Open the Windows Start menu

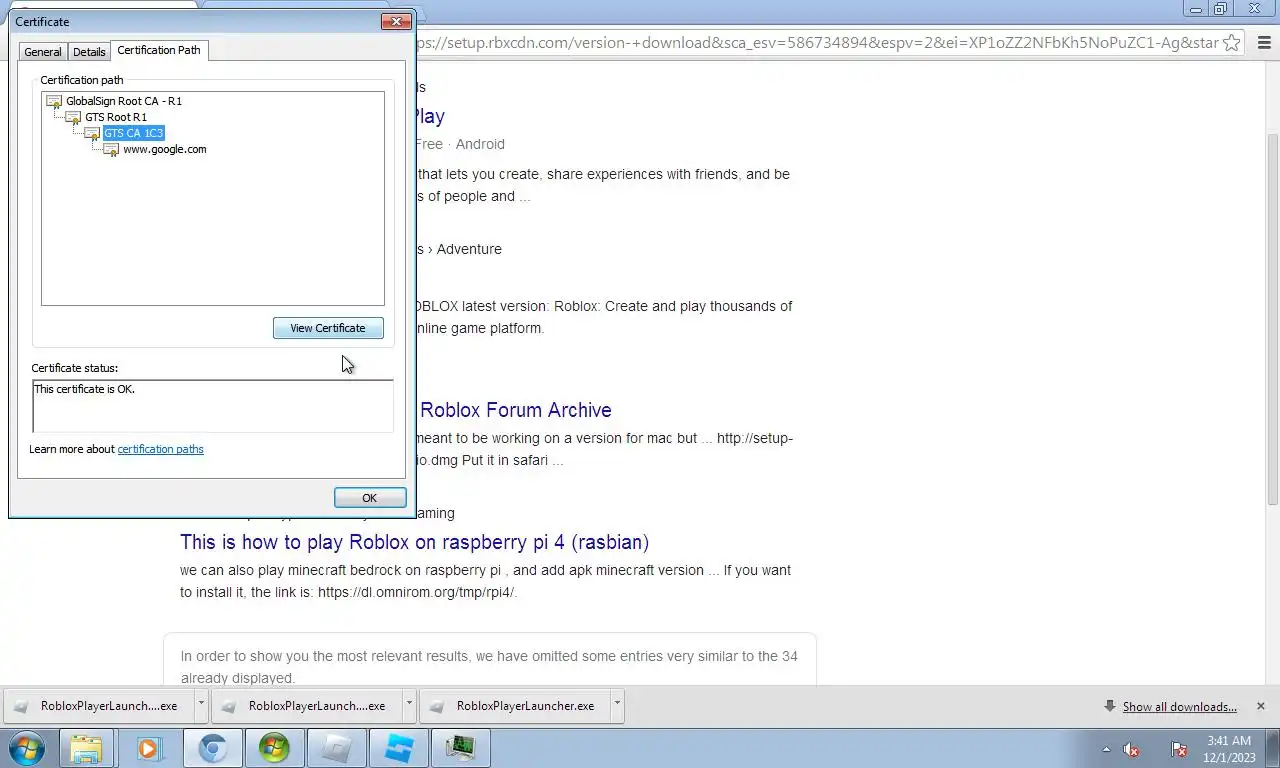[26, 748]
